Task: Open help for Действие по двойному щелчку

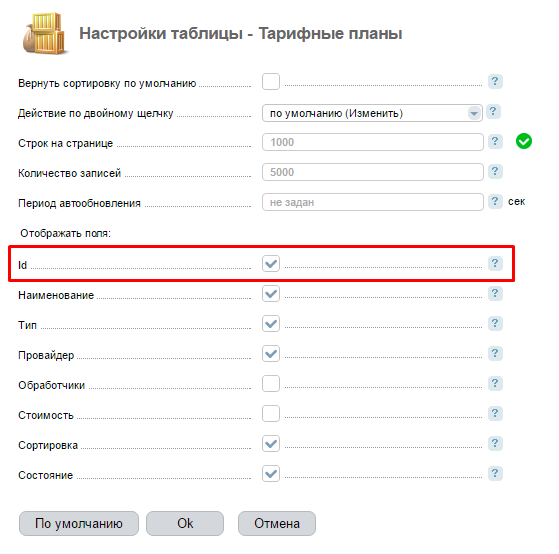Action: tap(493, 112)
